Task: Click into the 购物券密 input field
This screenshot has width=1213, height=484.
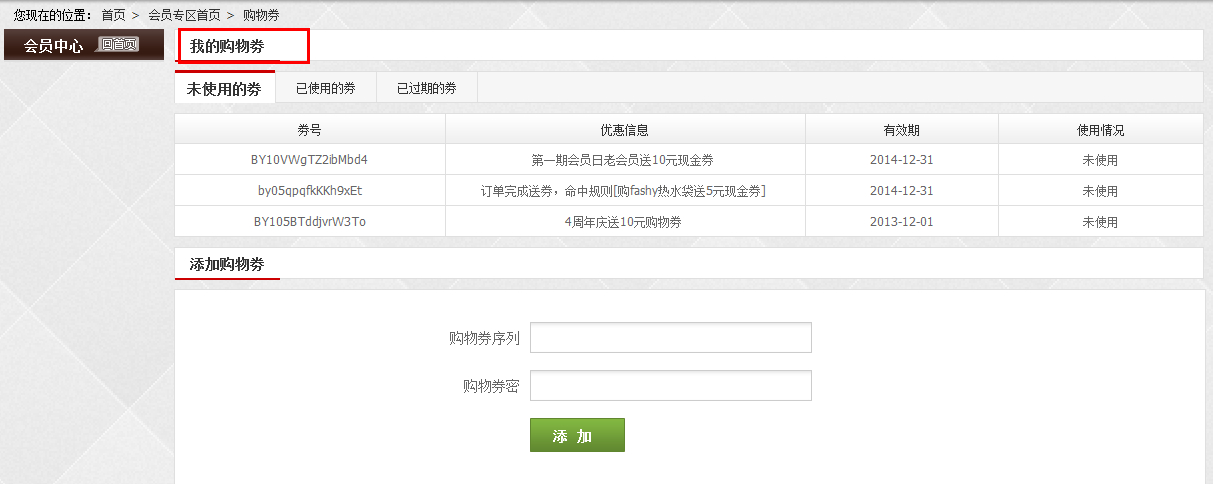Action: (x=670, y=386)
